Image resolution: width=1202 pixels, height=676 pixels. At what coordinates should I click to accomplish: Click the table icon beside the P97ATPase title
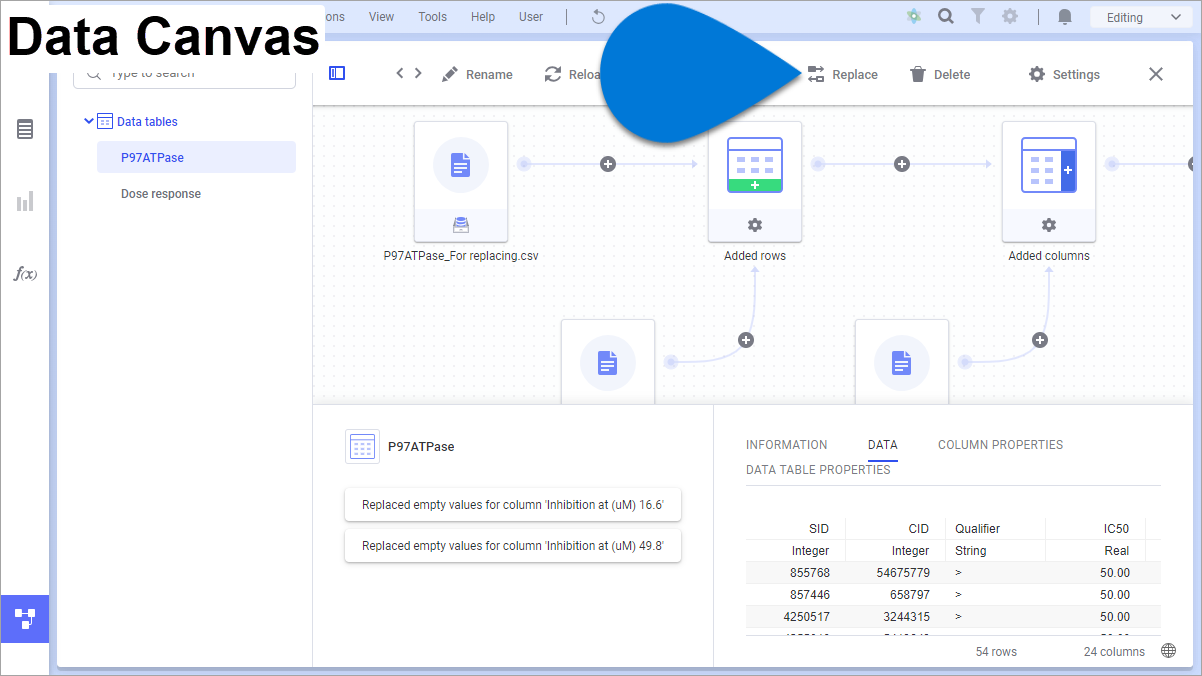click(362, 447)
